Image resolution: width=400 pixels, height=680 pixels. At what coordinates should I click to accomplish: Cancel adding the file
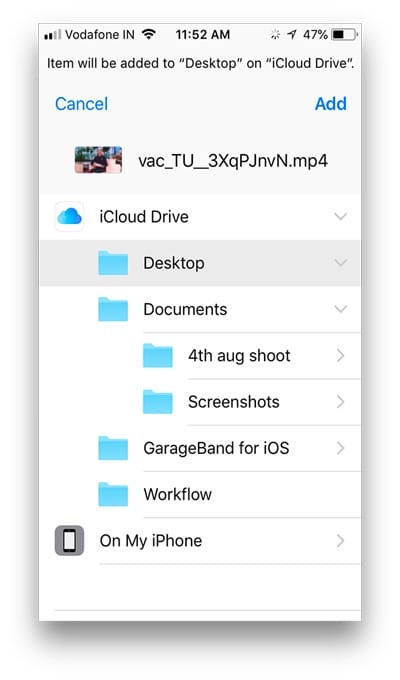pos(82,104)
